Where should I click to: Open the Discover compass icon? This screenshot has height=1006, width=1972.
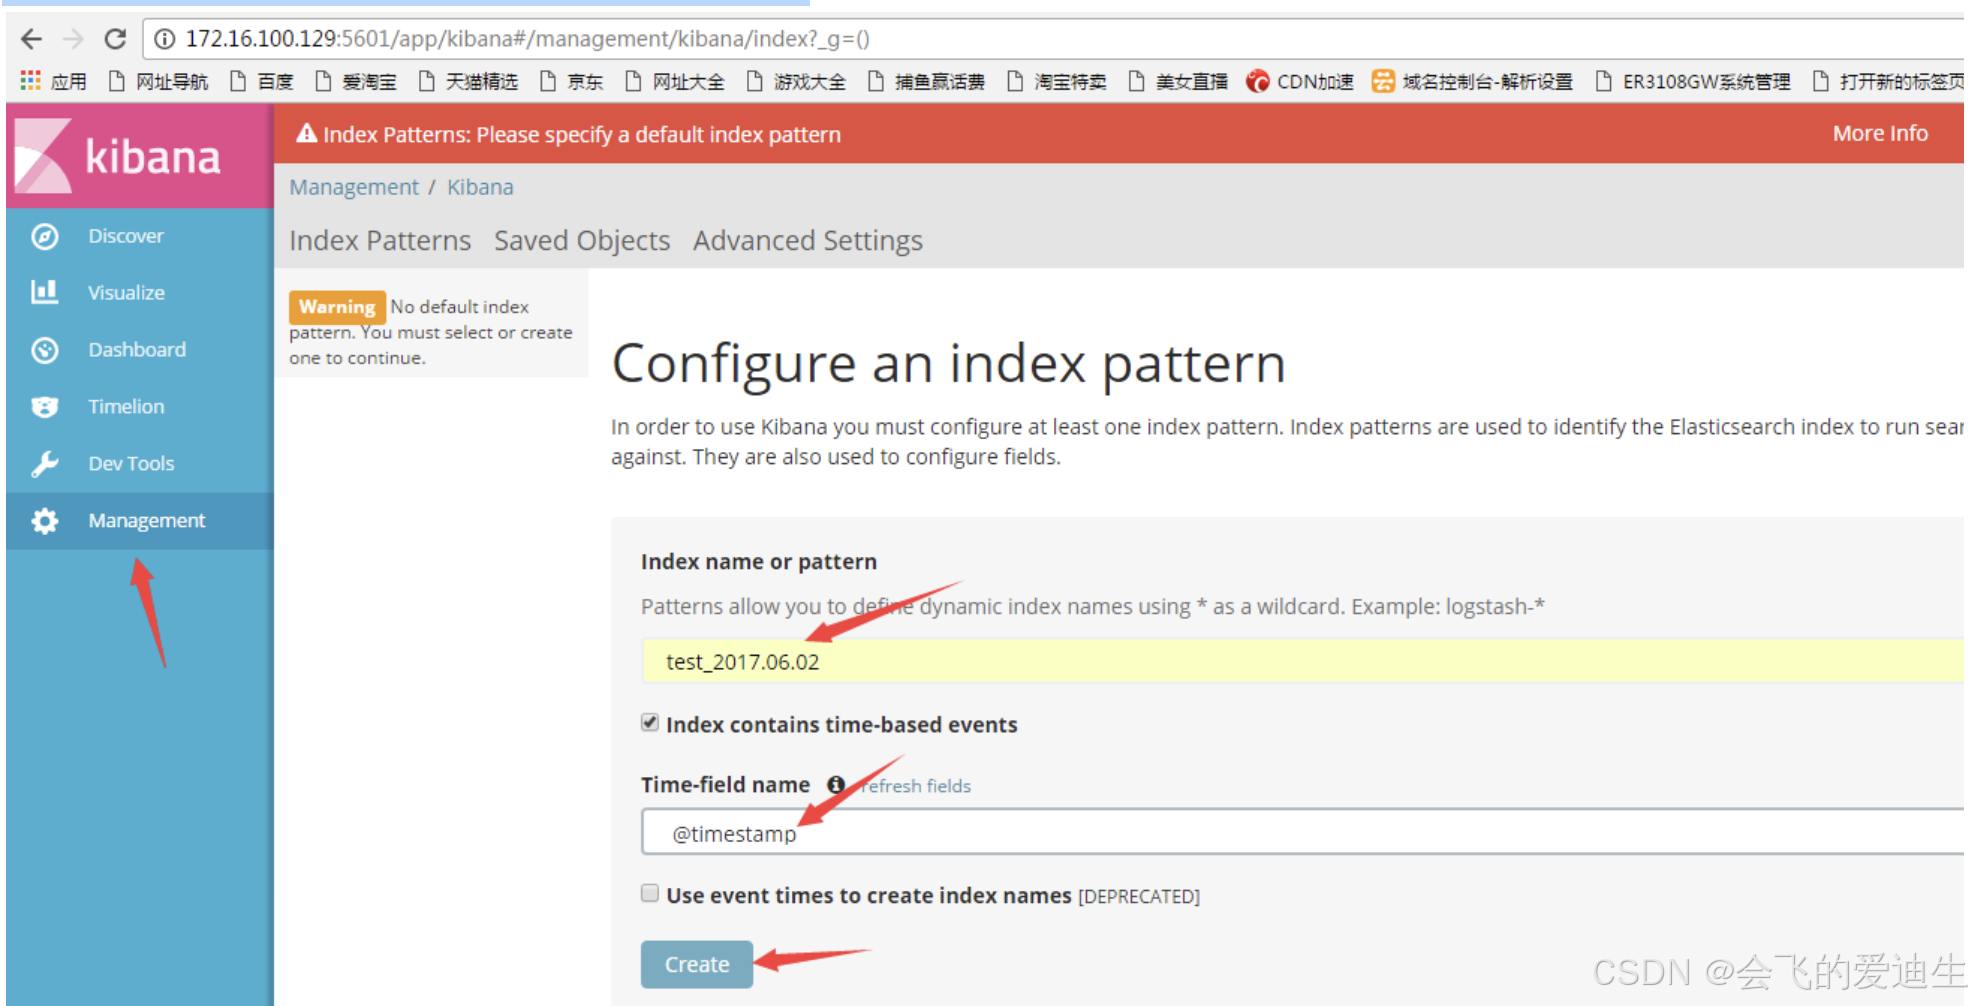tap(45, 237)
